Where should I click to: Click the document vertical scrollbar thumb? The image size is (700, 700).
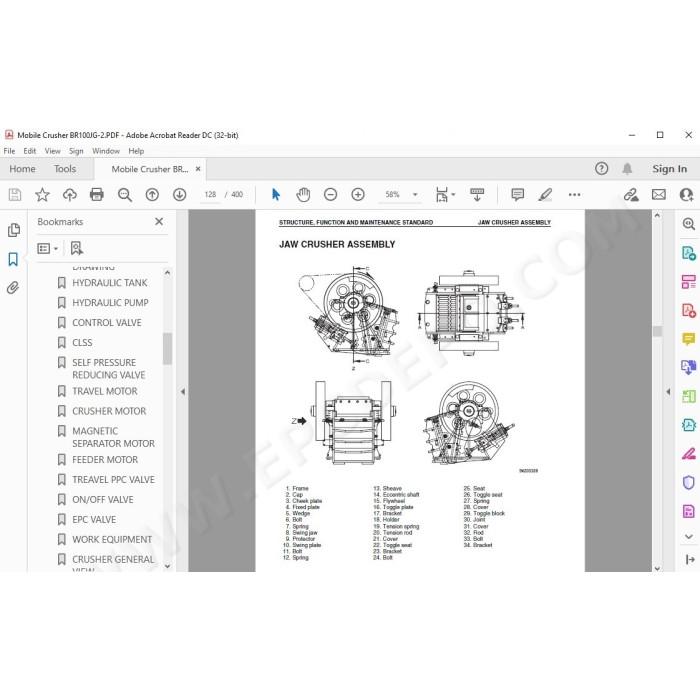[x=657, y=331]
